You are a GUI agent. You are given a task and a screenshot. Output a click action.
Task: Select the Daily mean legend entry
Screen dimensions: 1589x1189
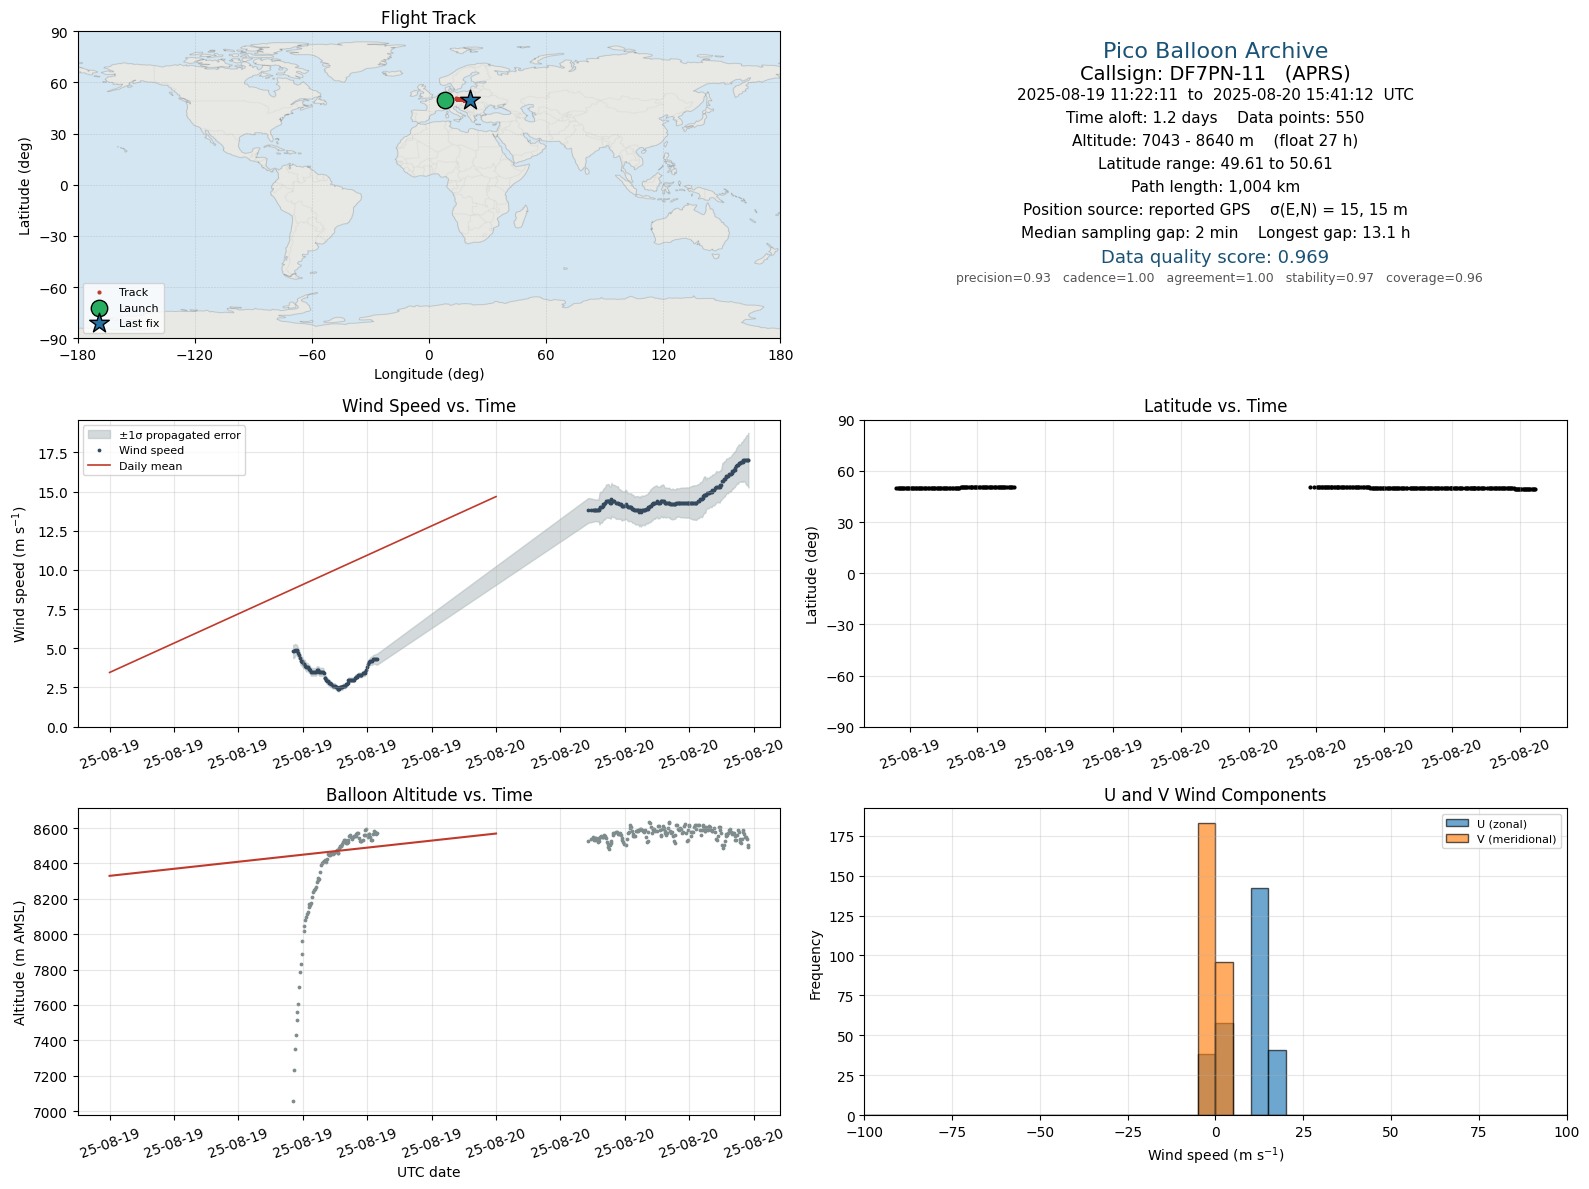click(135, 466)
